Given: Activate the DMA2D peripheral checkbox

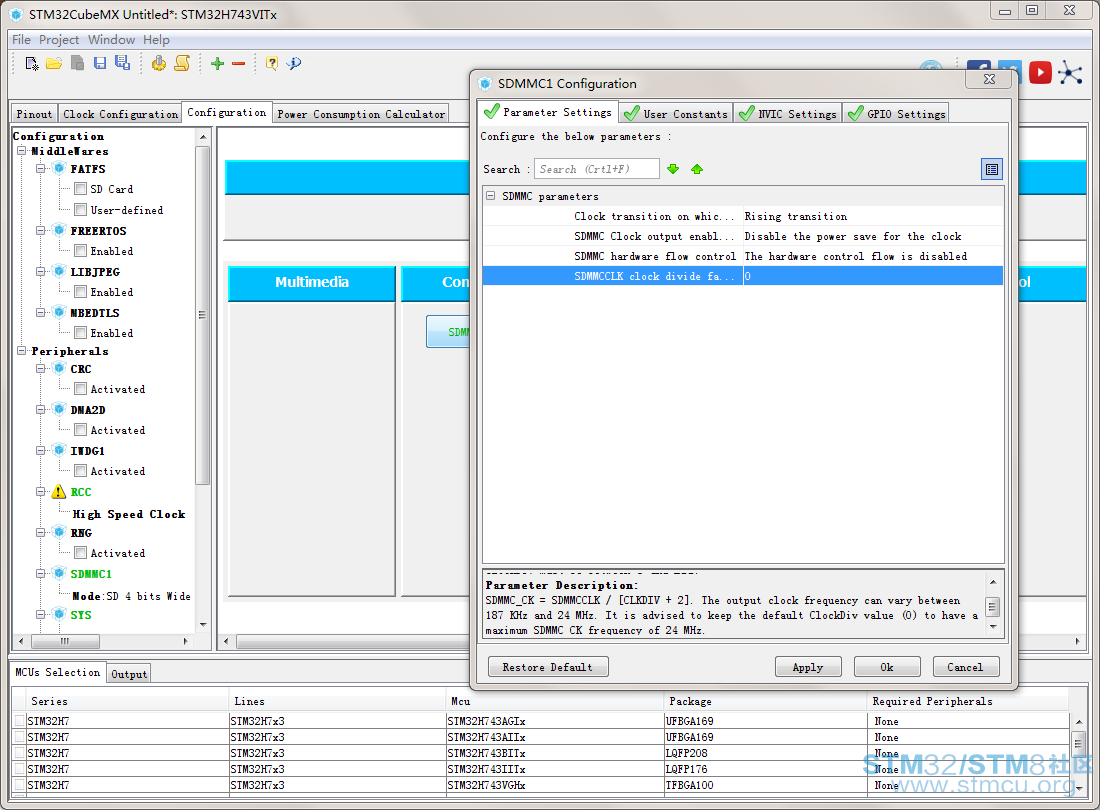Looking at the screenshot, I should pos(81,430).
